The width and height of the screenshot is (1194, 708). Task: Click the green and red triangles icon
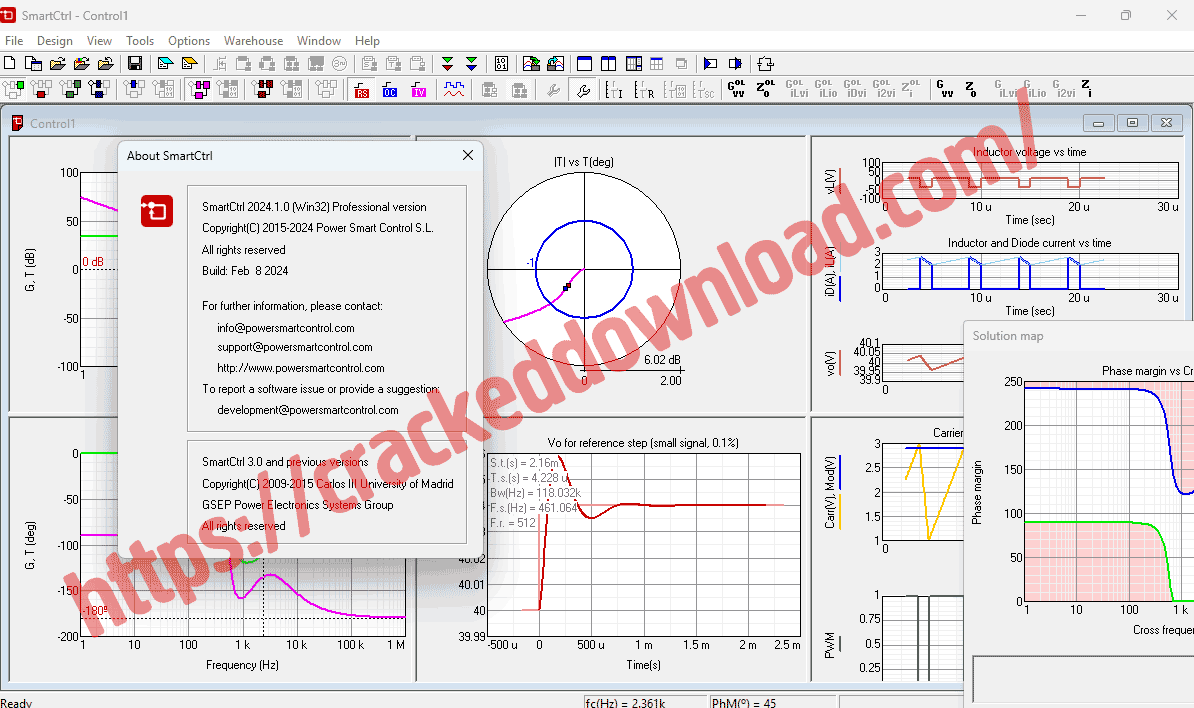(x=448, y=64)
